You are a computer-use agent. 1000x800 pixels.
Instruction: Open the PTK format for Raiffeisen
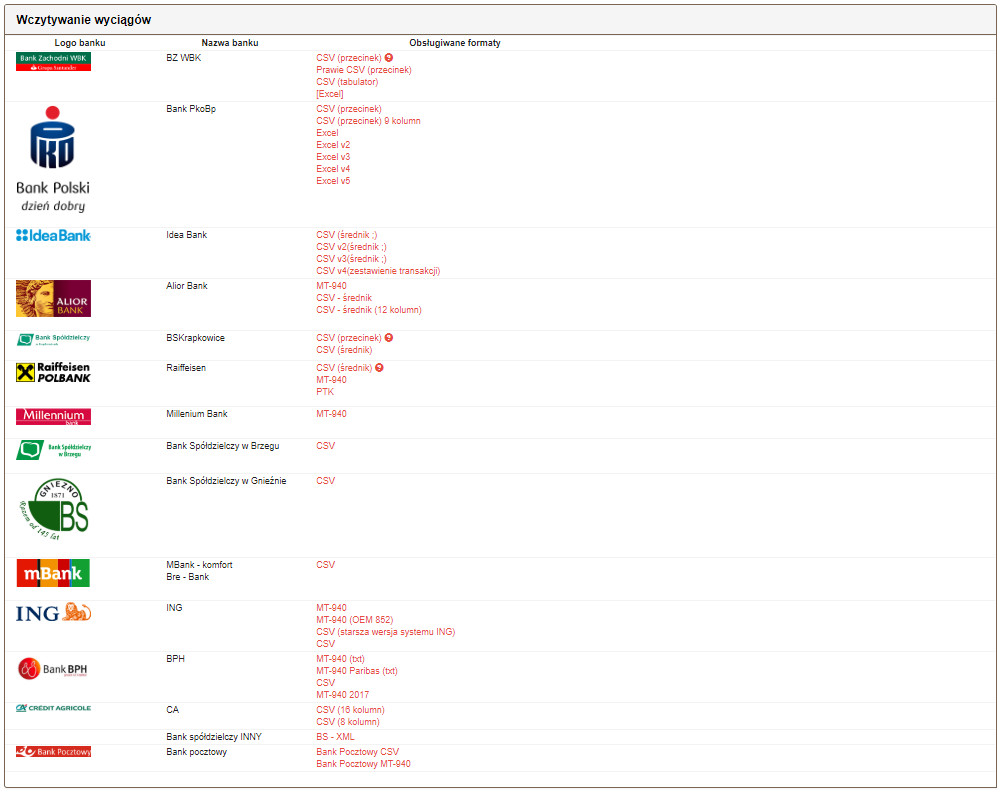click(x=325, y=392)
